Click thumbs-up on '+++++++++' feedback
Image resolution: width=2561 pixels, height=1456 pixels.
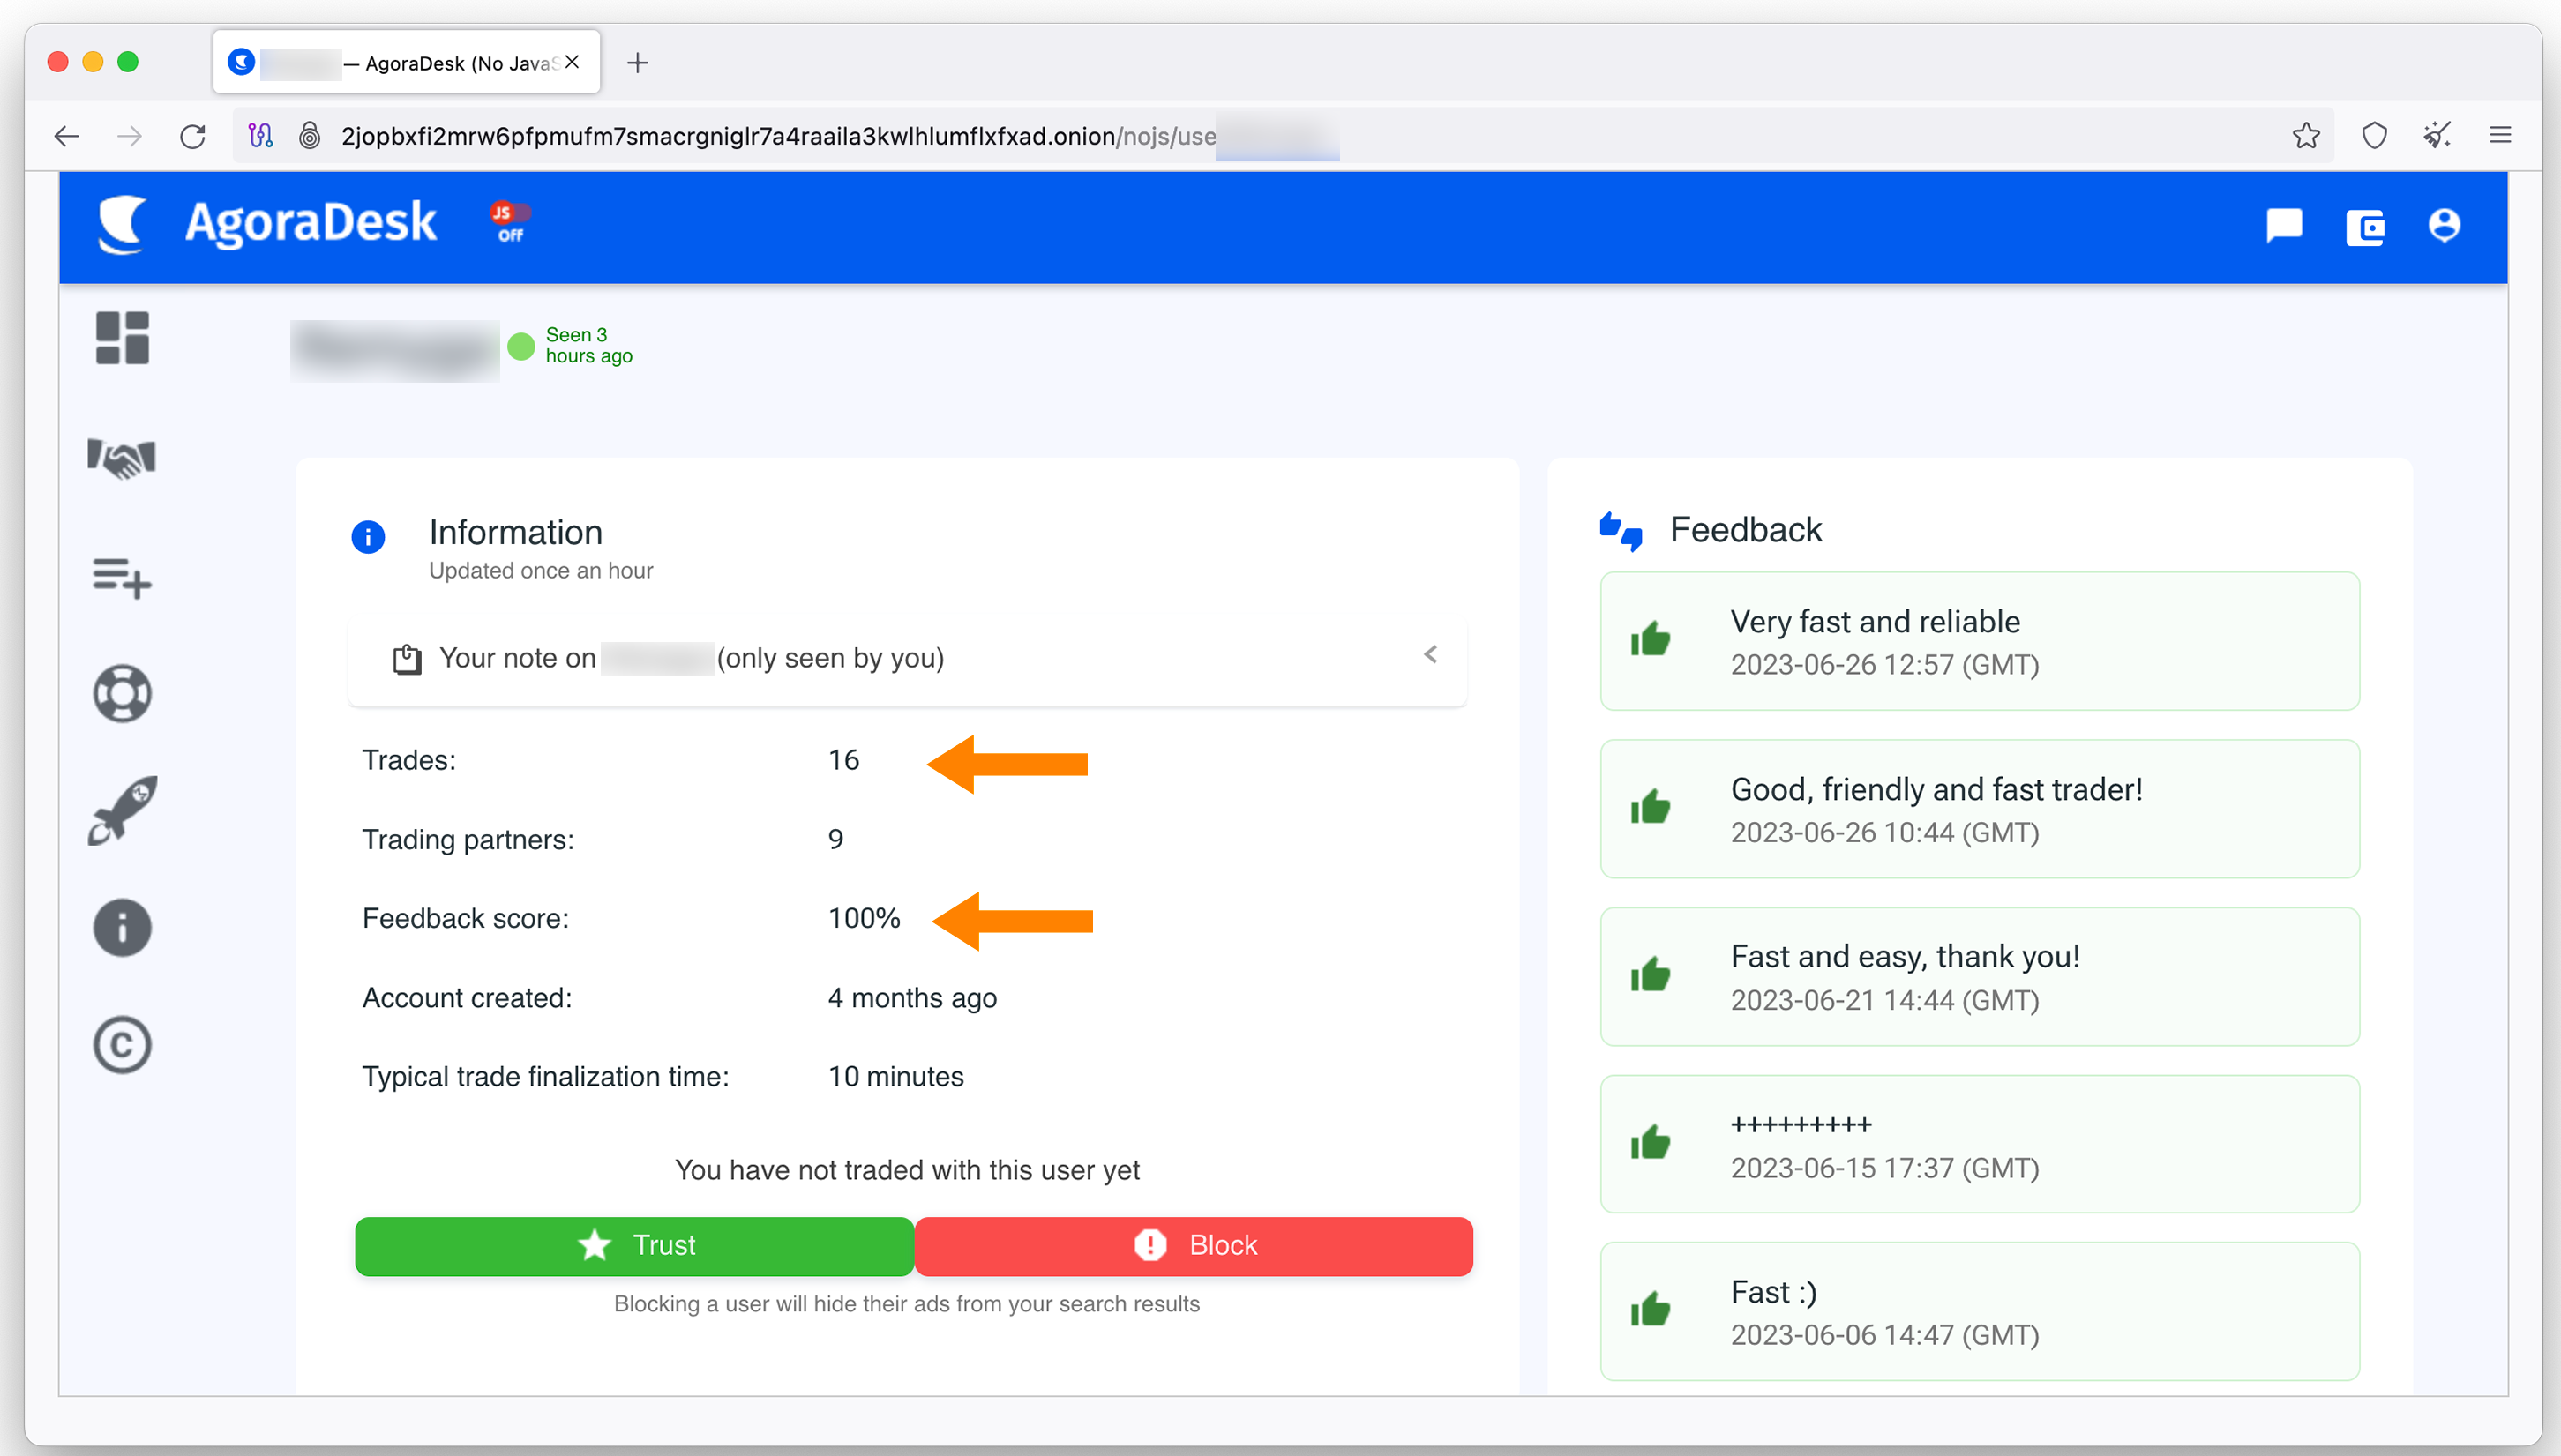(x=1651, y=1143)
